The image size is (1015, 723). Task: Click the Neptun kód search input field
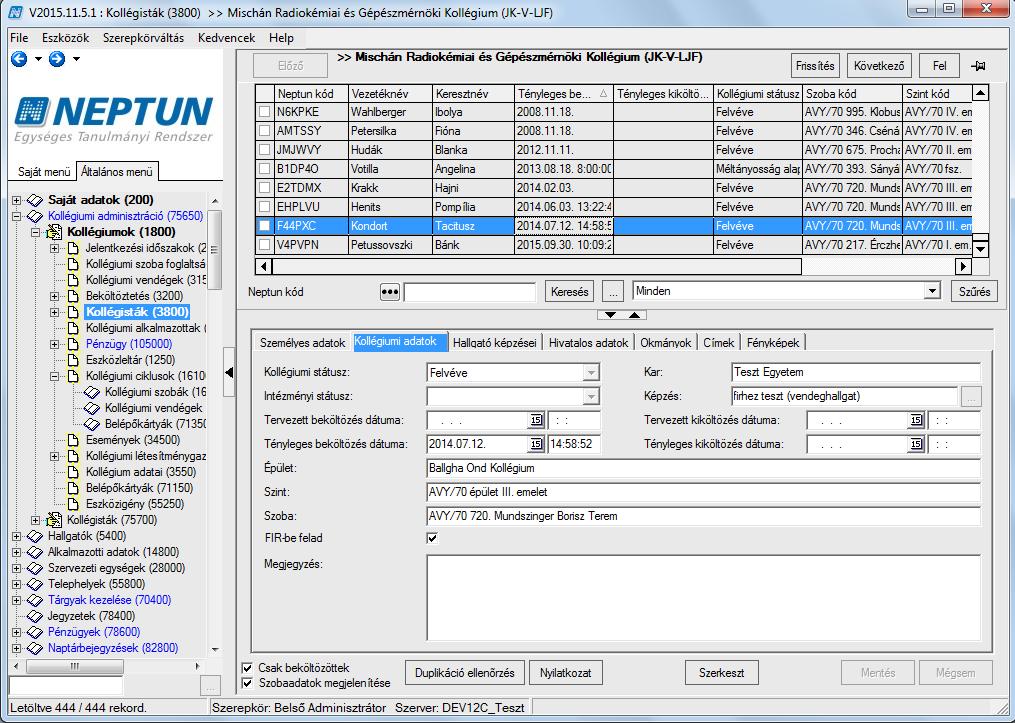click(469, 292)
